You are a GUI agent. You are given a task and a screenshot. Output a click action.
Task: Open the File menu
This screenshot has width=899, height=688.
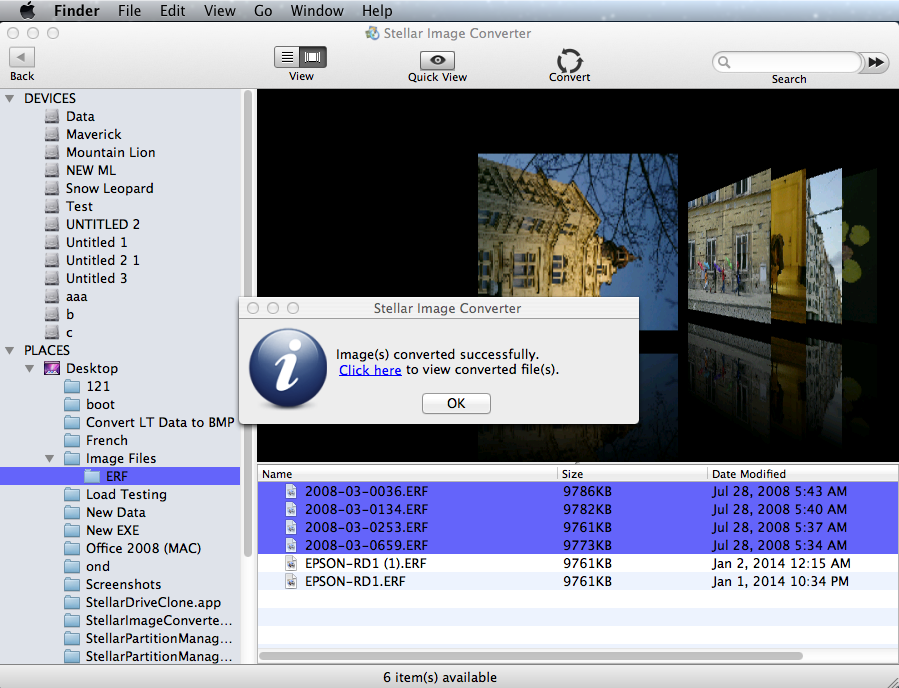pos(130,10)
